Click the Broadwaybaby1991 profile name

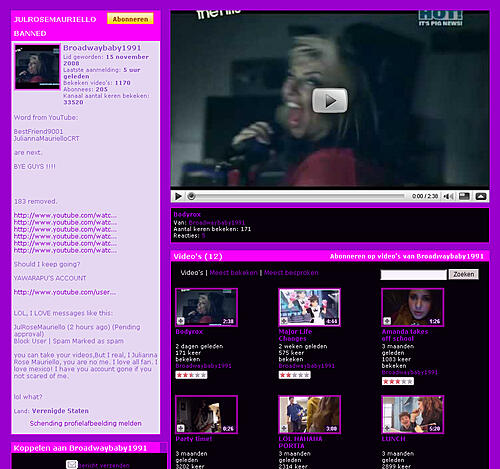(x=102, y=48)
